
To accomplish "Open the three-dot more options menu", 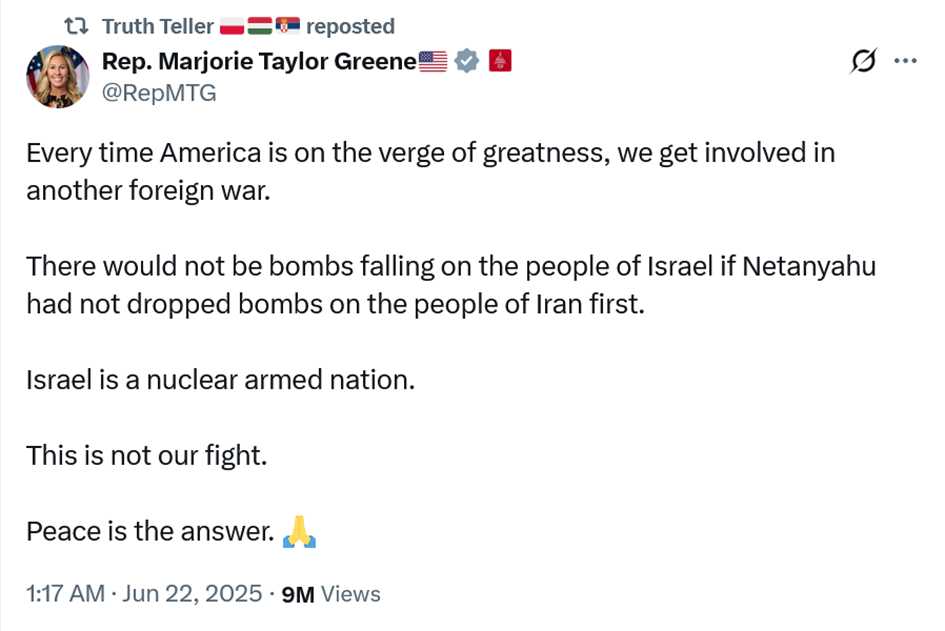I will click(905, 60).
